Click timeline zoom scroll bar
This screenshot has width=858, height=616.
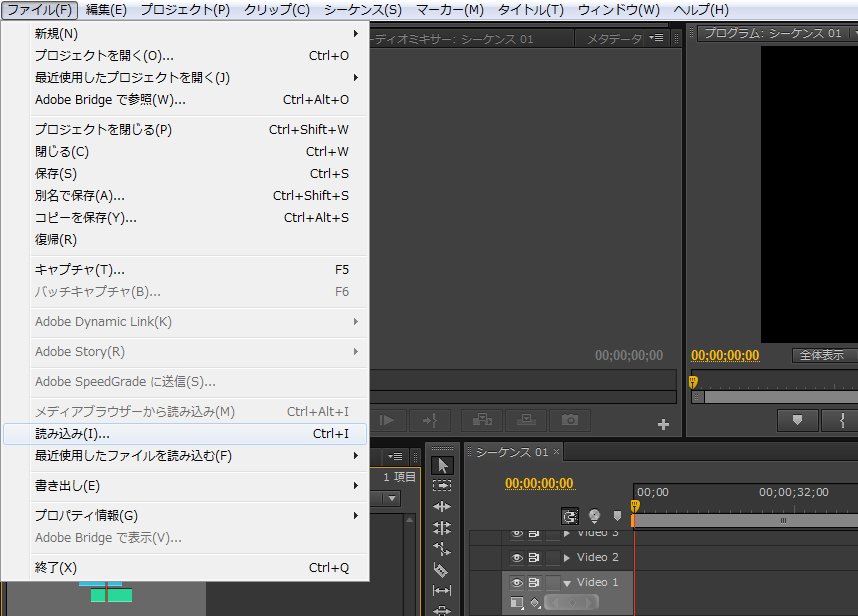(x=746, y=520)
